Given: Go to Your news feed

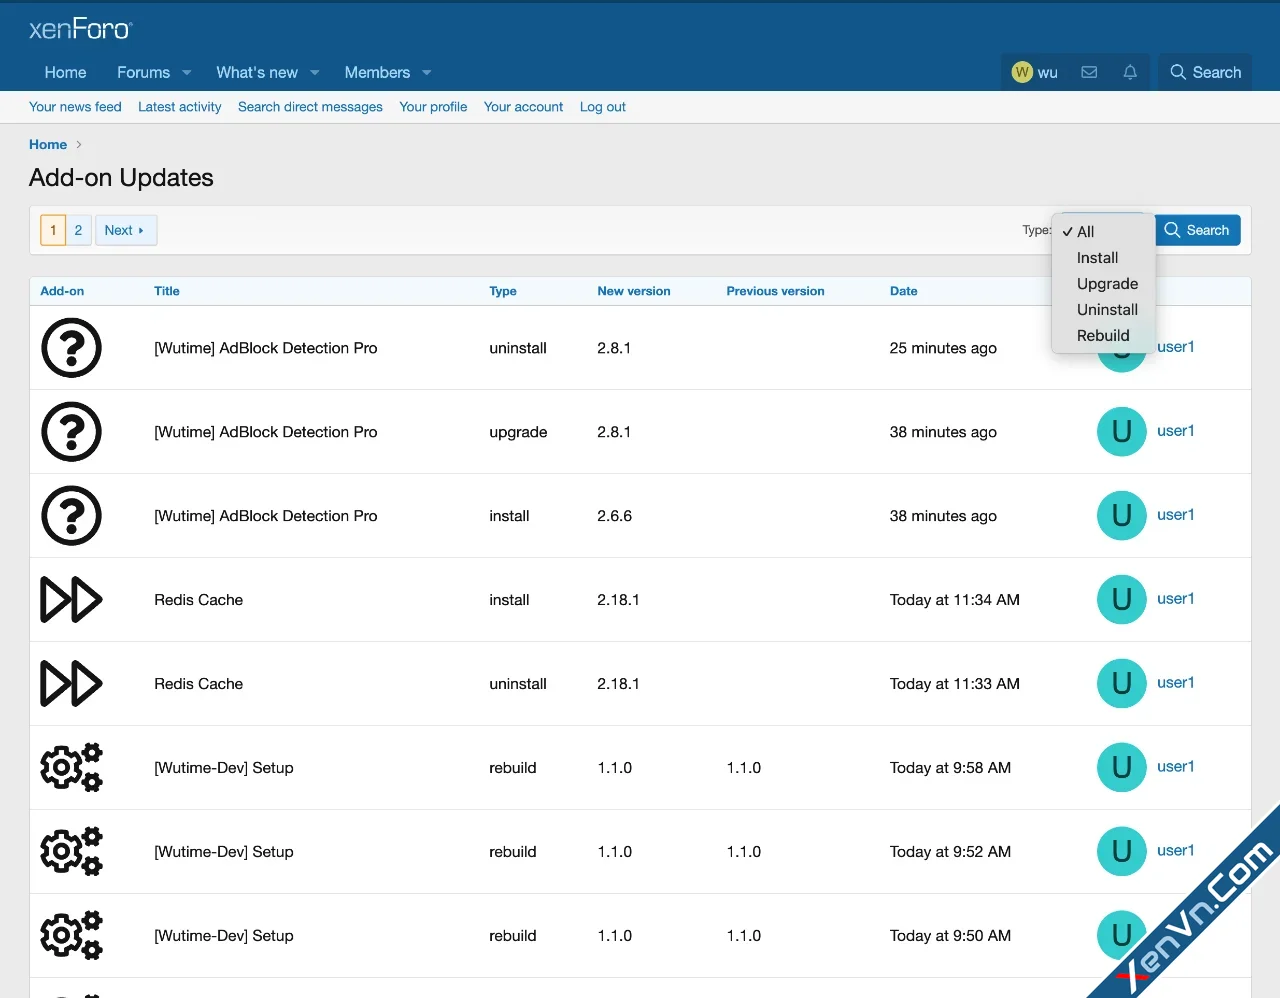Looking at the screenshot, I should click(x=75, y=107).
